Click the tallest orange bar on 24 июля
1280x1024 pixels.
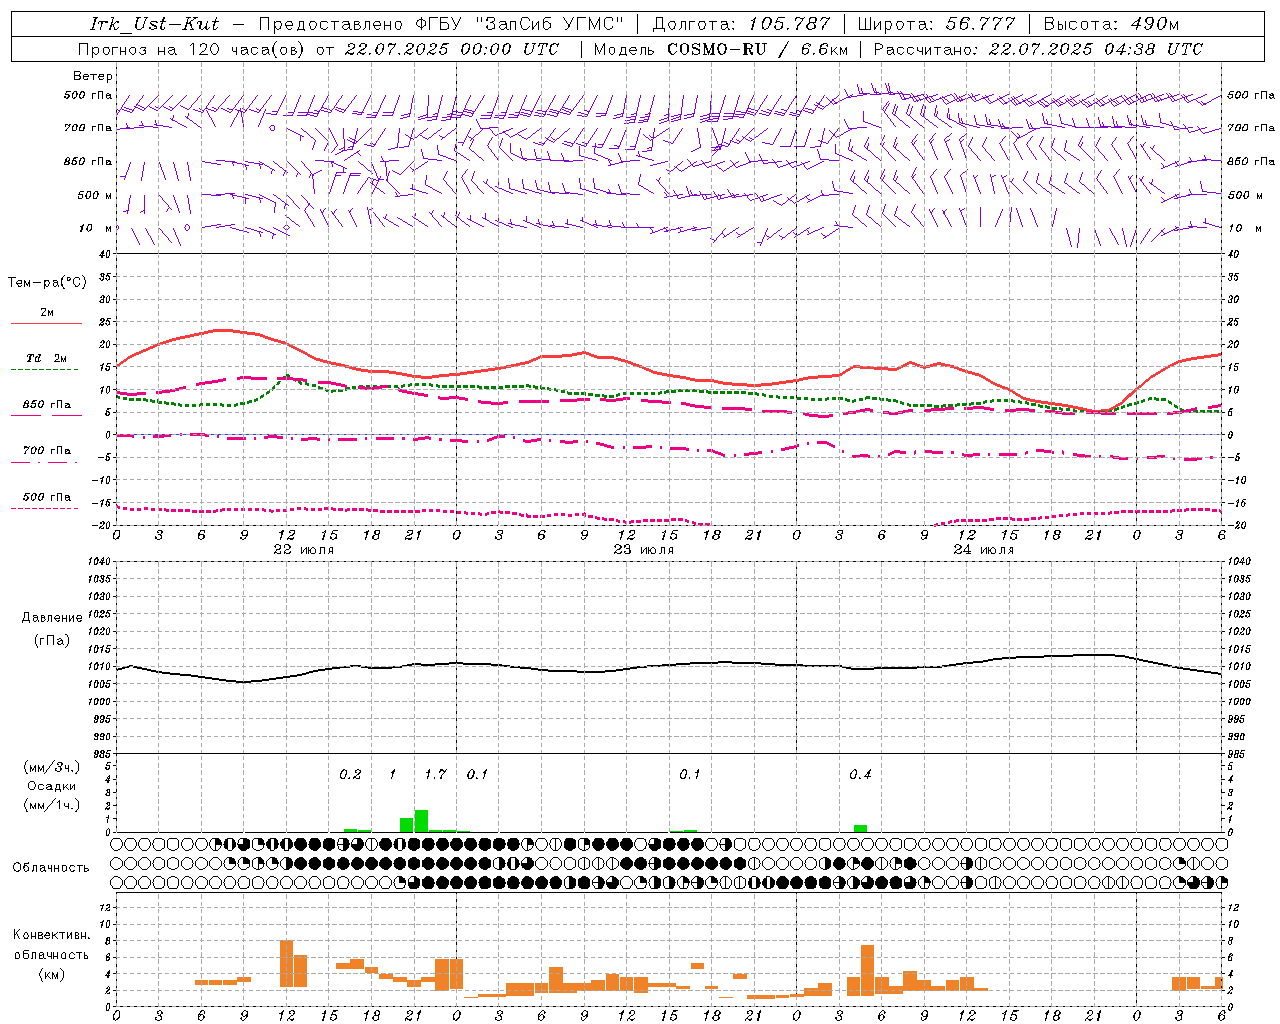pos(867,970)
